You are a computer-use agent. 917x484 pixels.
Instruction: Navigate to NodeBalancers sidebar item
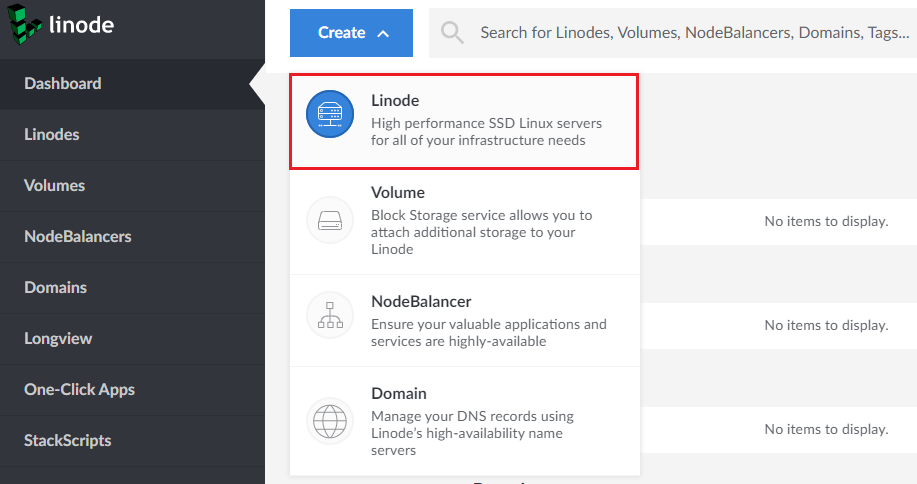pyautogui.click(x=78, y=237)
